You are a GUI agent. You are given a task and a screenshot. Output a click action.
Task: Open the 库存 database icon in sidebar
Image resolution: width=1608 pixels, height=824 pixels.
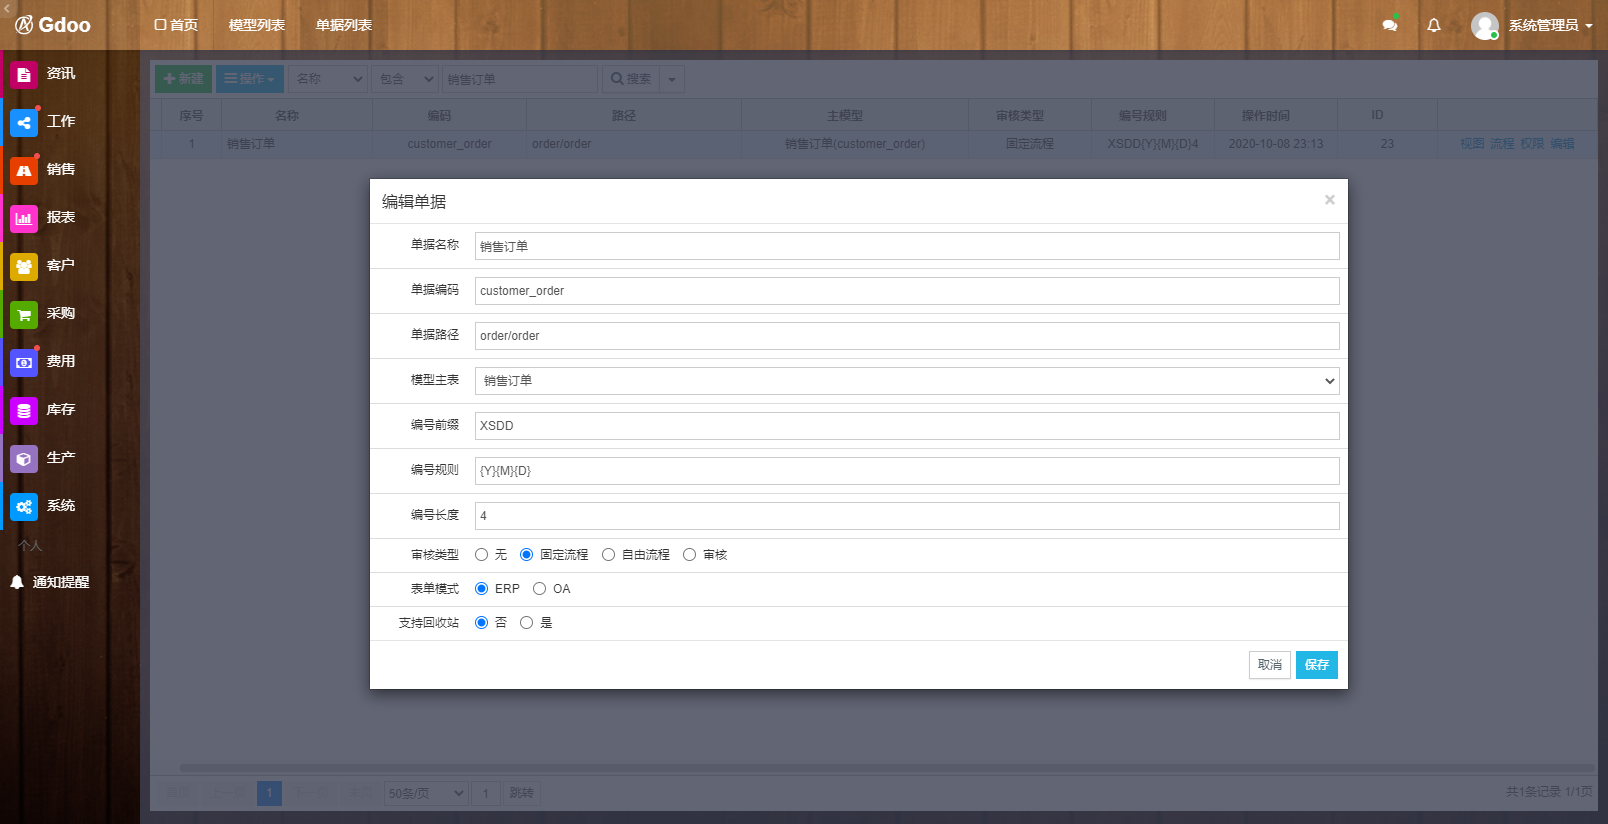[24, 411]
